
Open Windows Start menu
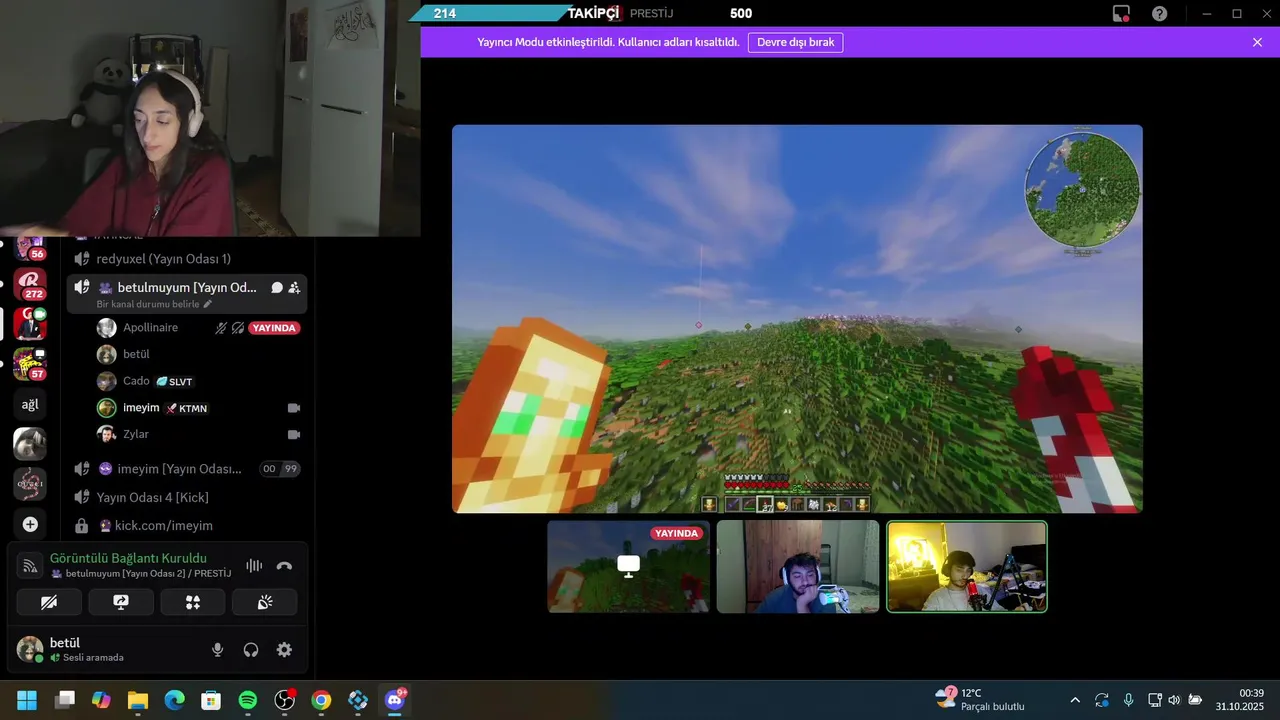point(27,700)
